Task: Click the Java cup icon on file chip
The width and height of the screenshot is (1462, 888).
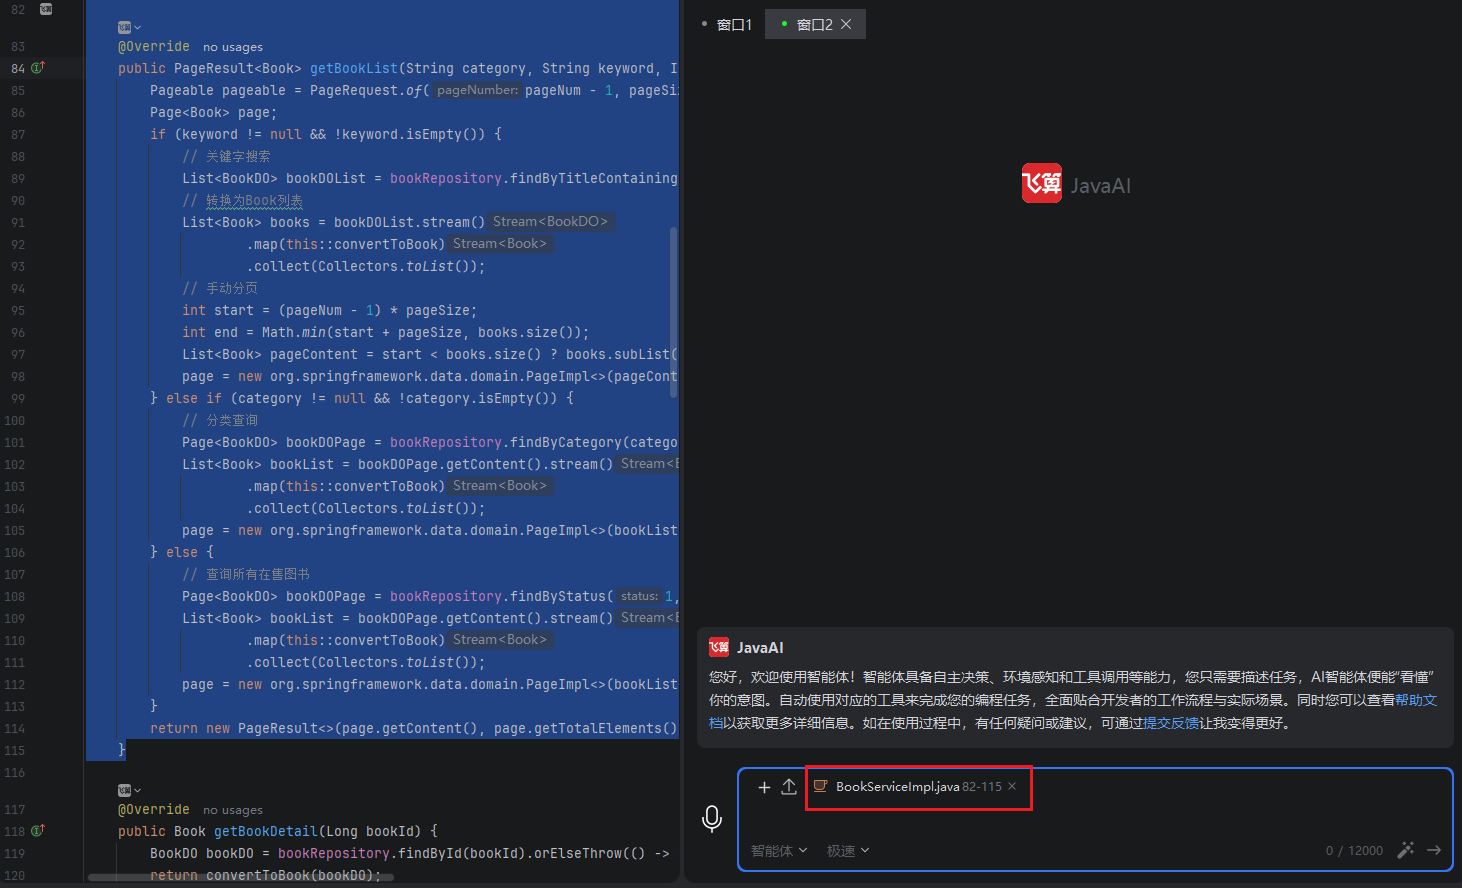Action: 821,786
